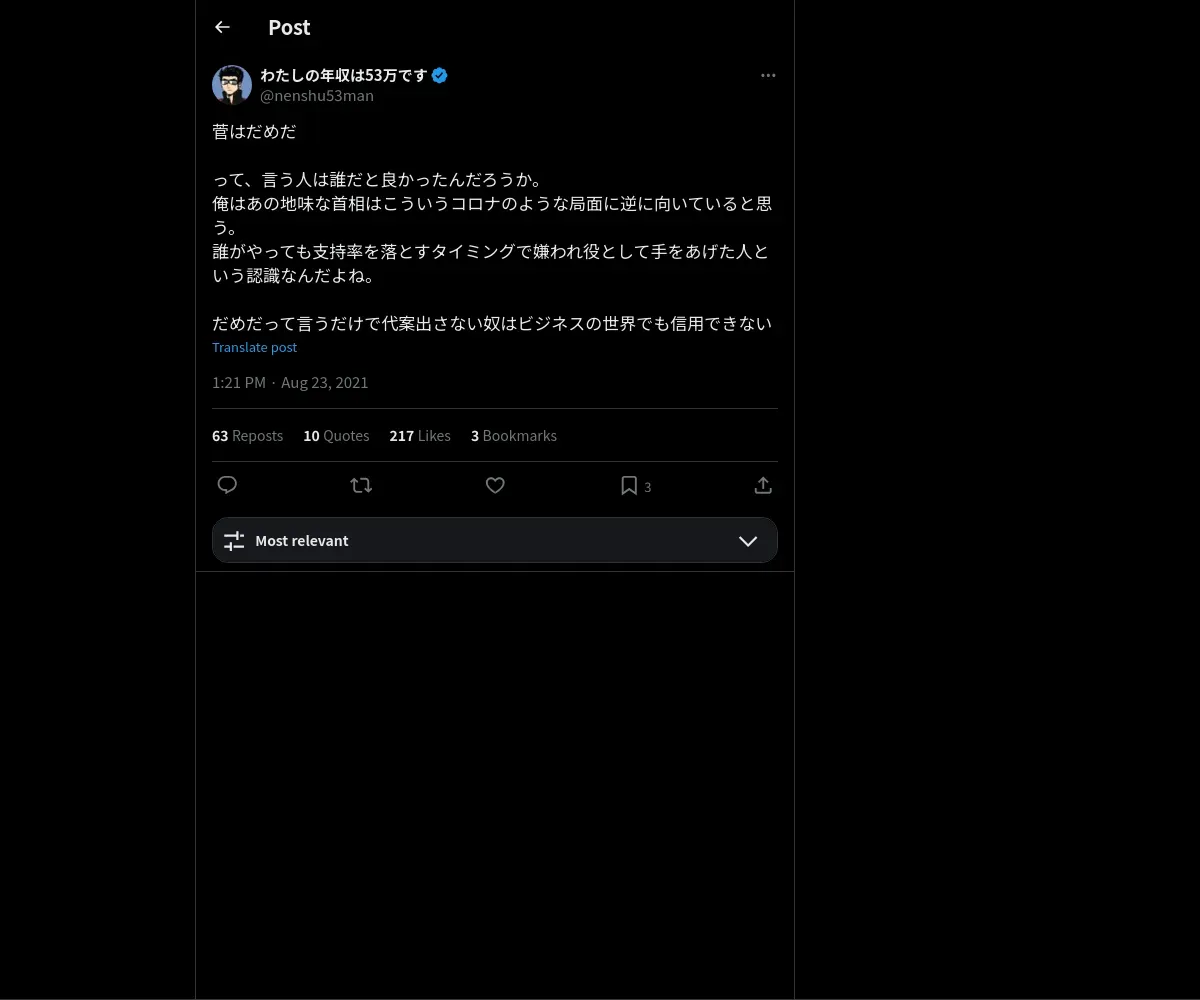This screenshot has width=1200, height=1000.
Task: Share the post via upload icon
Action: pos(763,485)
